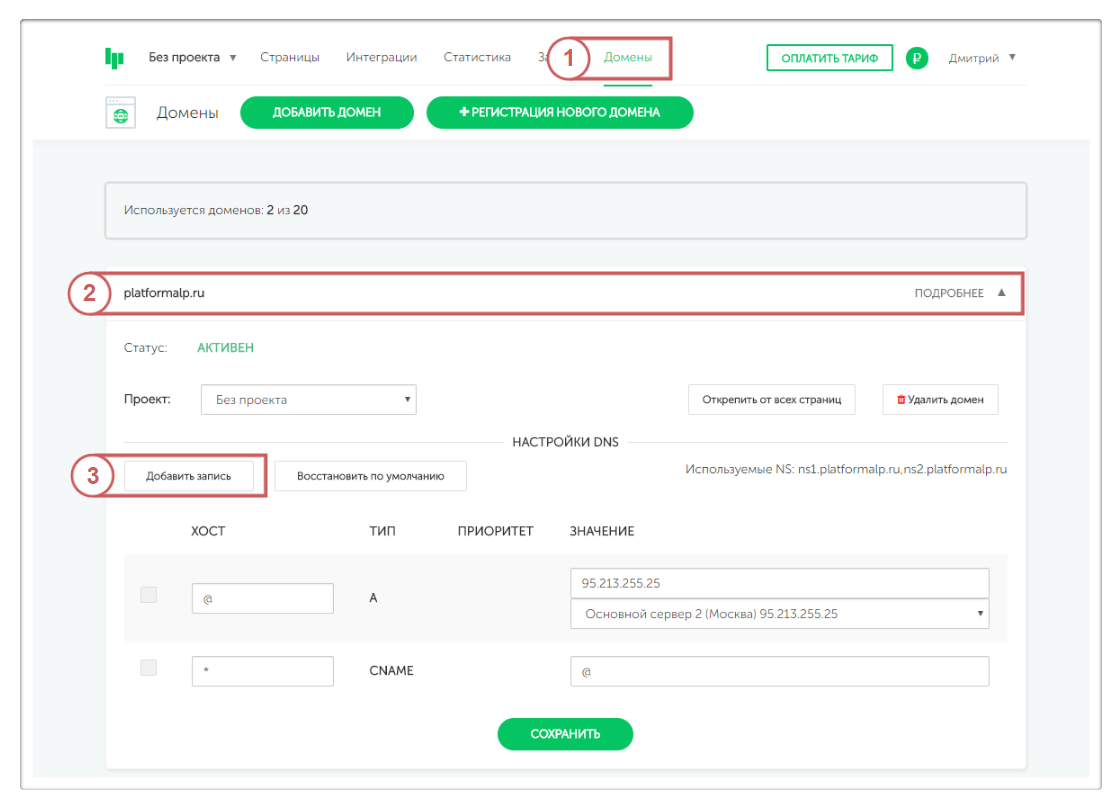Tick the checkbox for the A record
Screen dimensions: 1113x809
(x=149, y=596)
